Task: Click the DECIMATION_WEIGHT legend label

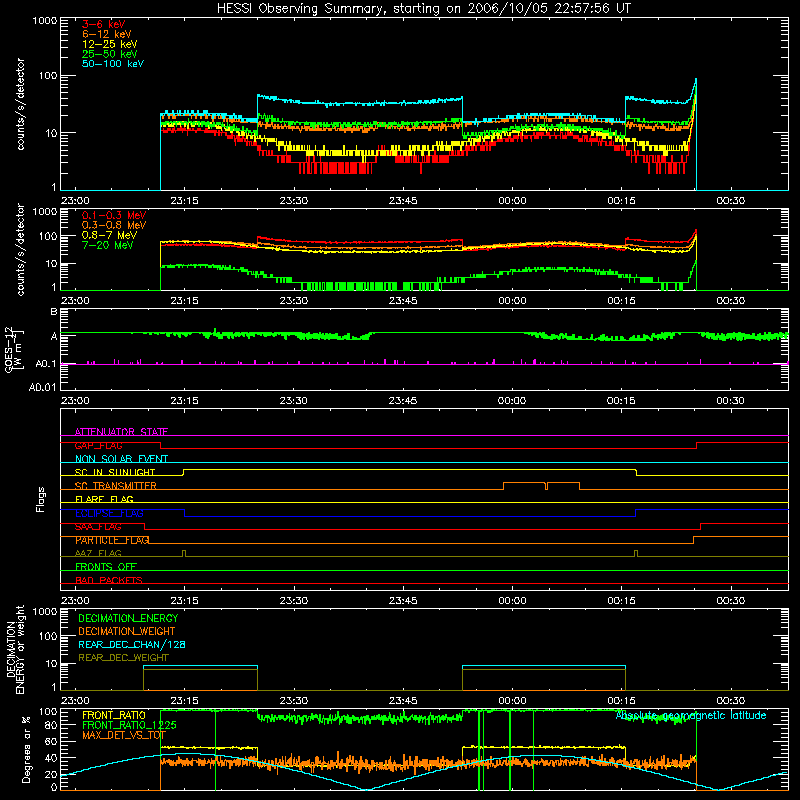Action: [x=127, y=631]
